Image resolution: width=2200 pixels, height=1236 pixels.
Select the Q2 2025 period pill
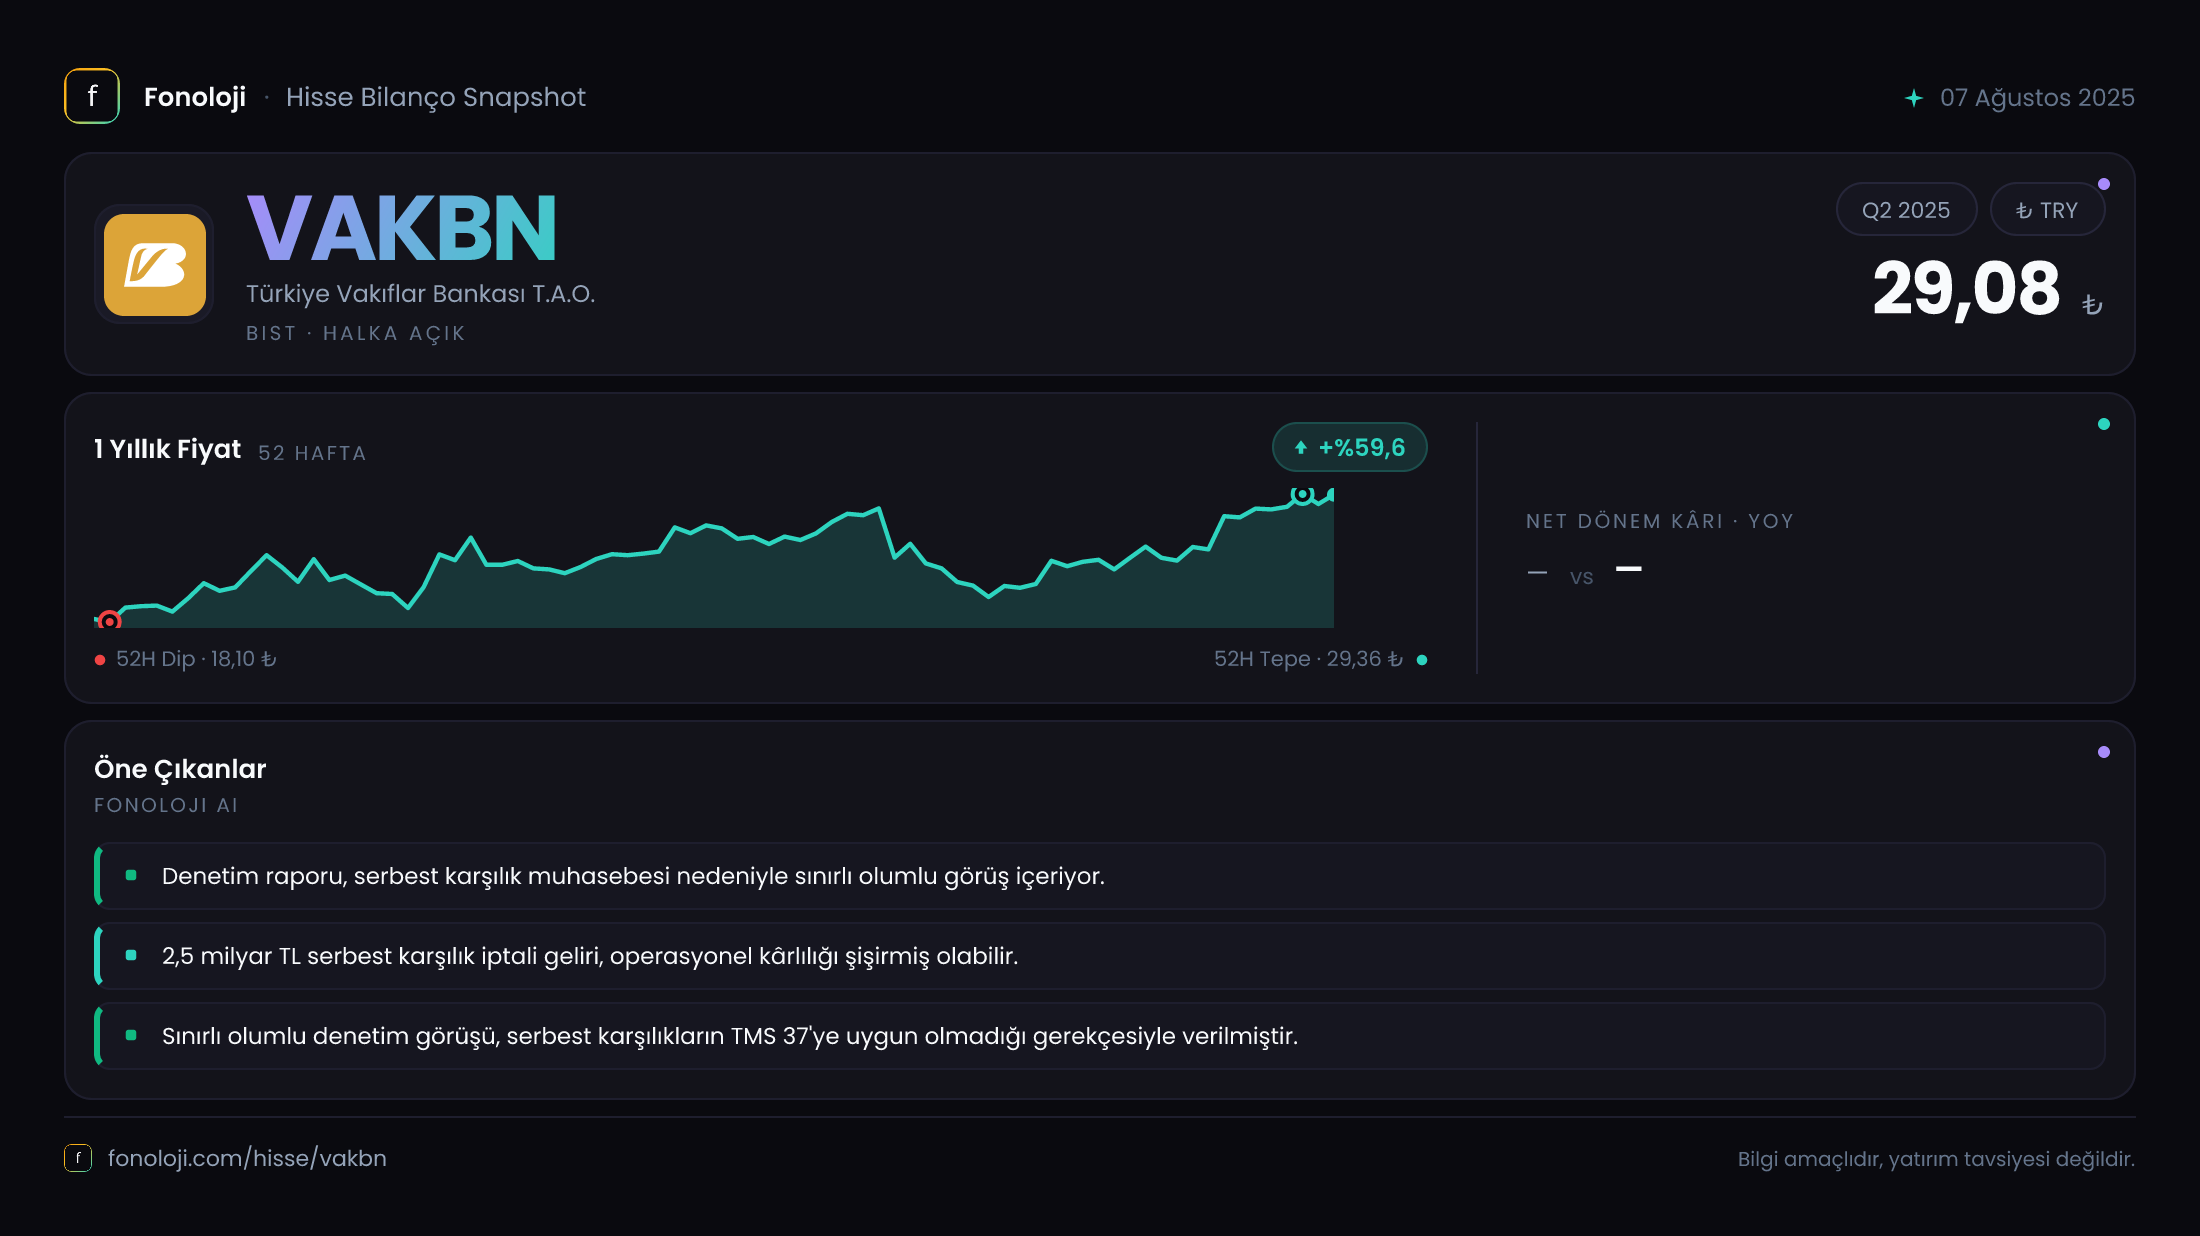point(1906,210)
